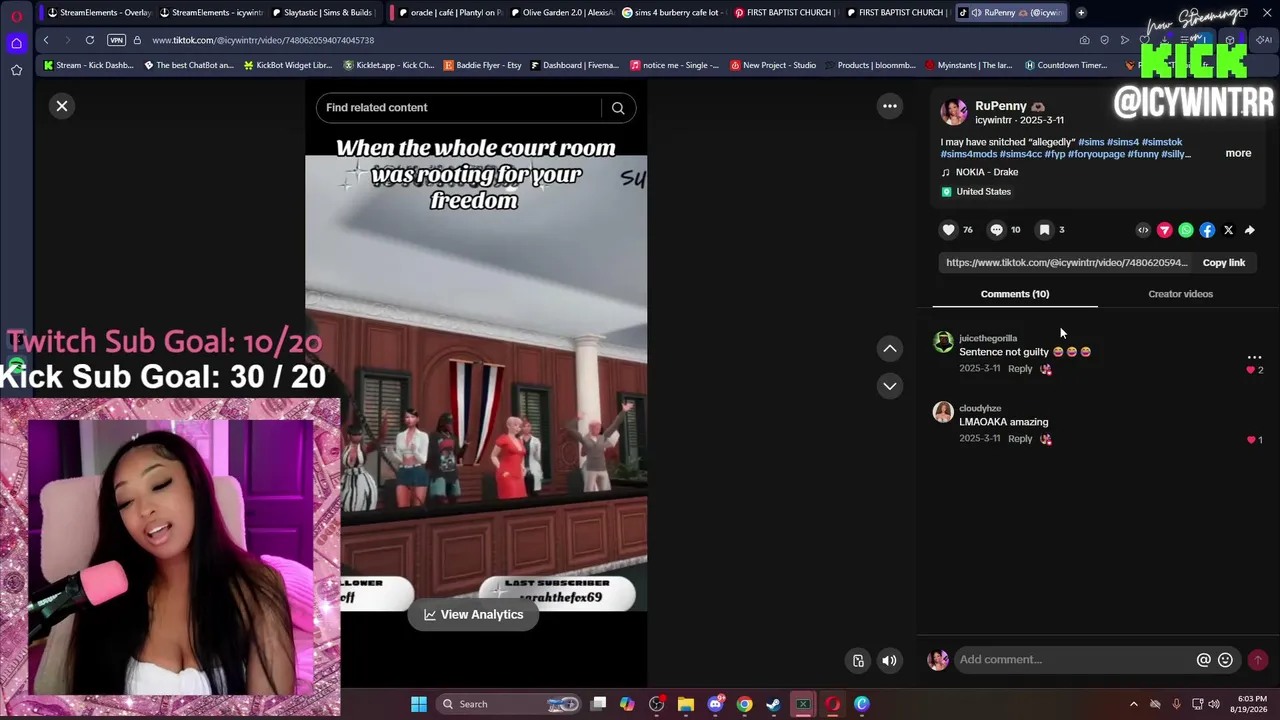Open juicethegorilla's profile picture
Screen dimensions: 1280x720
click(943, 344)
